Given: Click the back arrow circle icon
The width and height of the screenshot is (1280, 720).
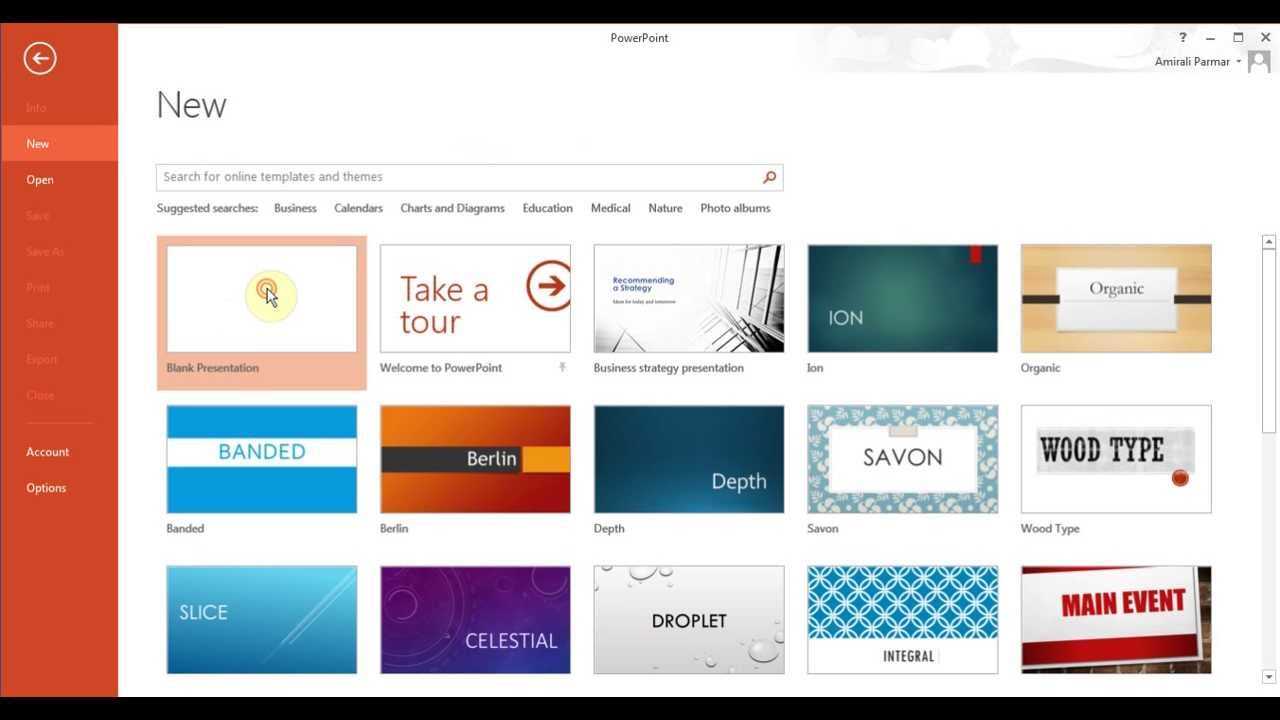Looking at the screenshot, I should (x=40, y=58).
